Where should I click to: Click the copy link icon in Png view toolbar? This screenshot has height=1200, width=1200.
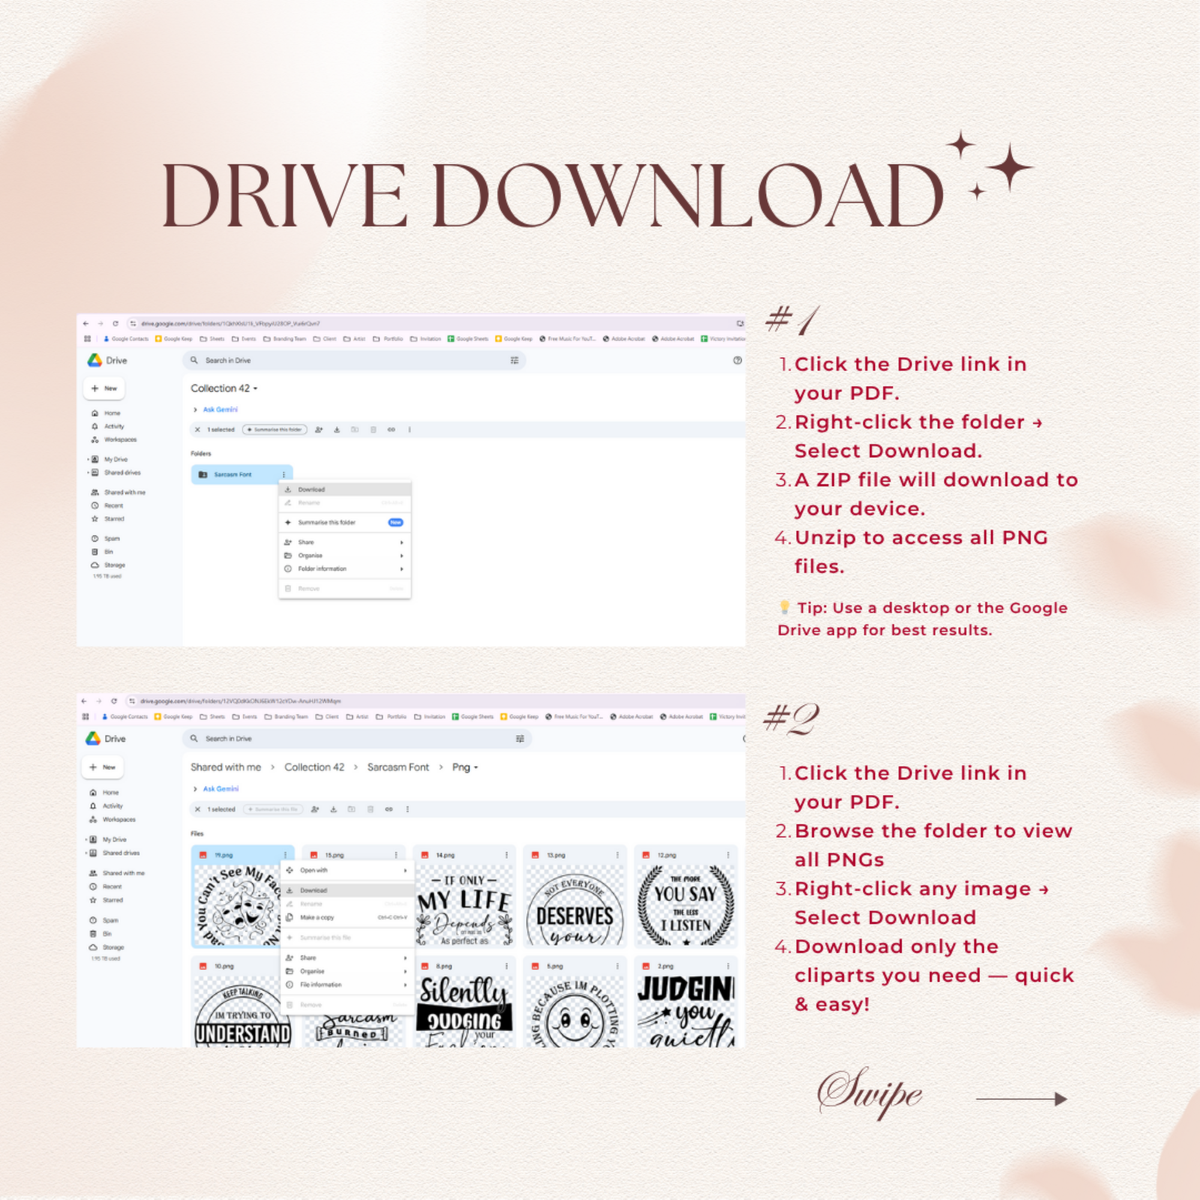click(389, 809)
